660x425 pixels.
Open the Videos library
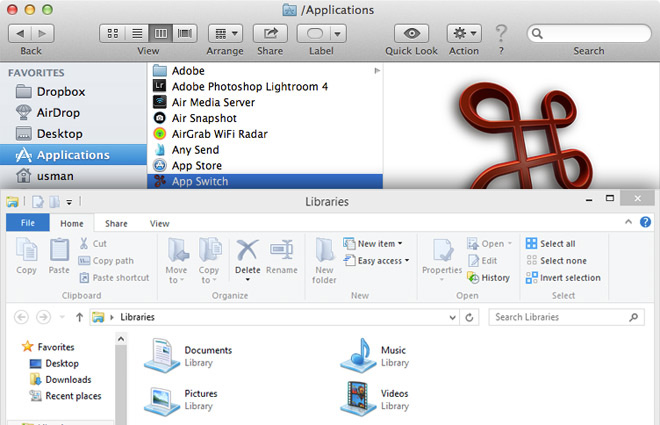pos(375,399)
